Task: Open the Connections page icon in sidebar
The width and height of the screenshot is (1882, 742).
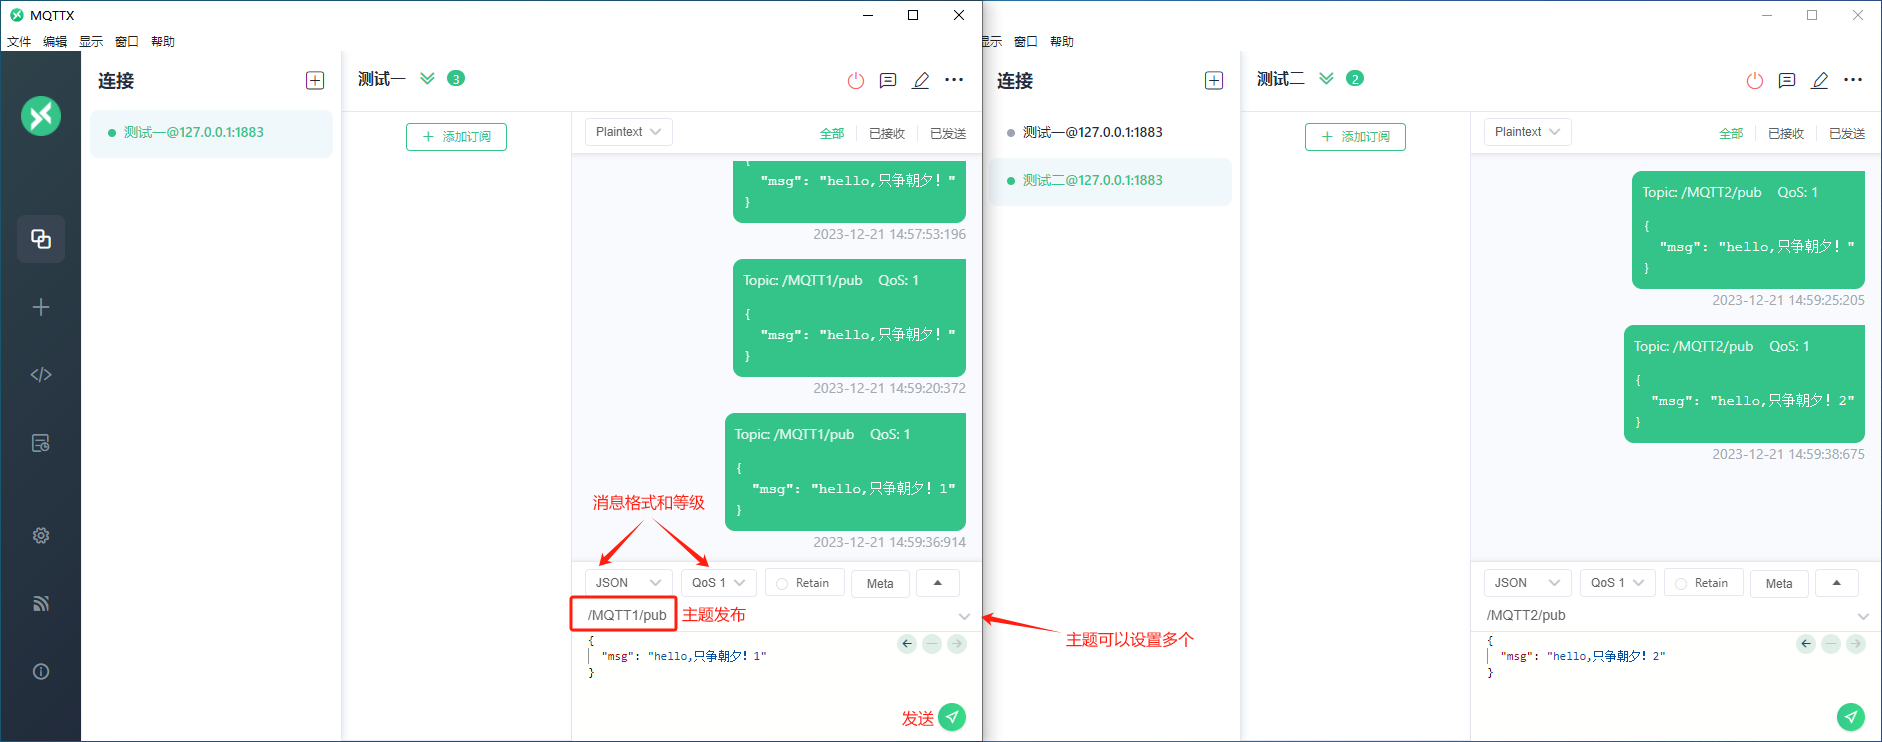Action: point(41,239)
